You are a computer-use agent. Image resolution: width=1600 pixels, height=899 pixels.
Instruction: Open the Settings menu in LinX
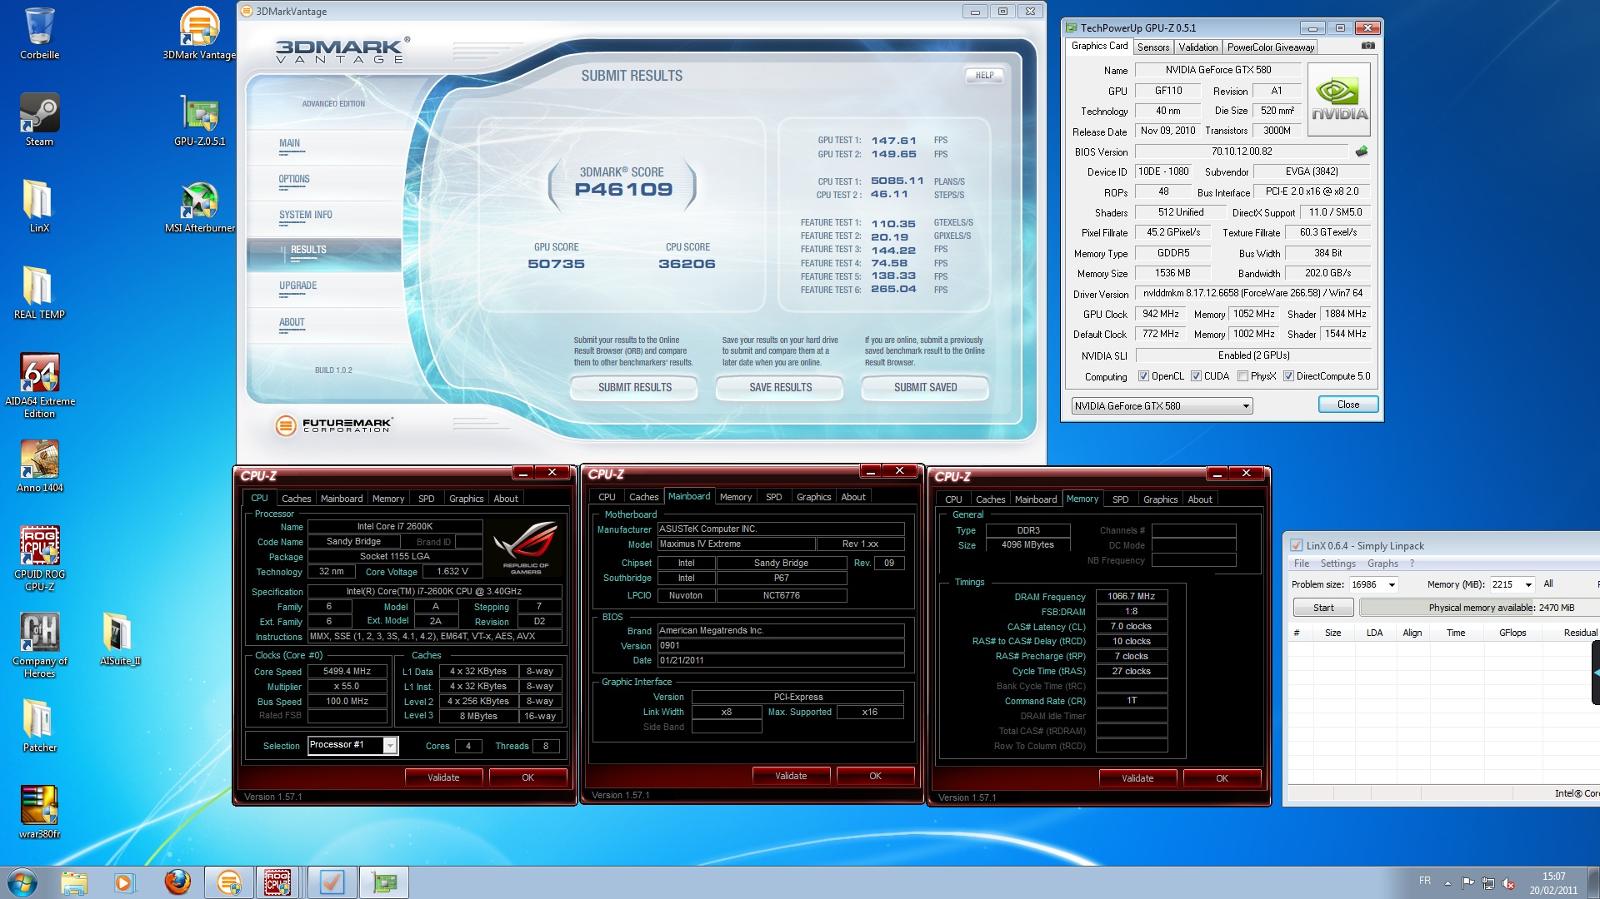click(x=1338, y=564)
